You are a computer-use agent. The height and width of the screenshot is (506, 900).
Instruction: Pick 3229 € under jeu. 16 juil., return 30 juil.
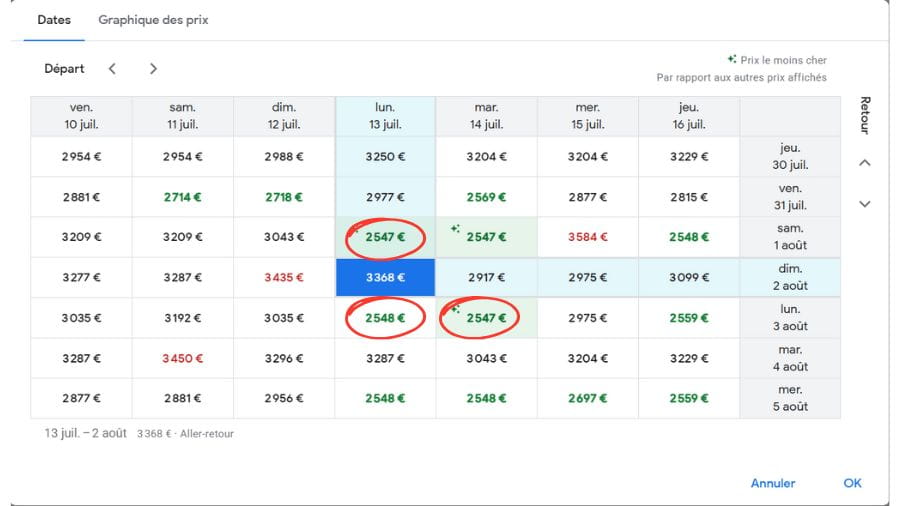click(689, 157)
